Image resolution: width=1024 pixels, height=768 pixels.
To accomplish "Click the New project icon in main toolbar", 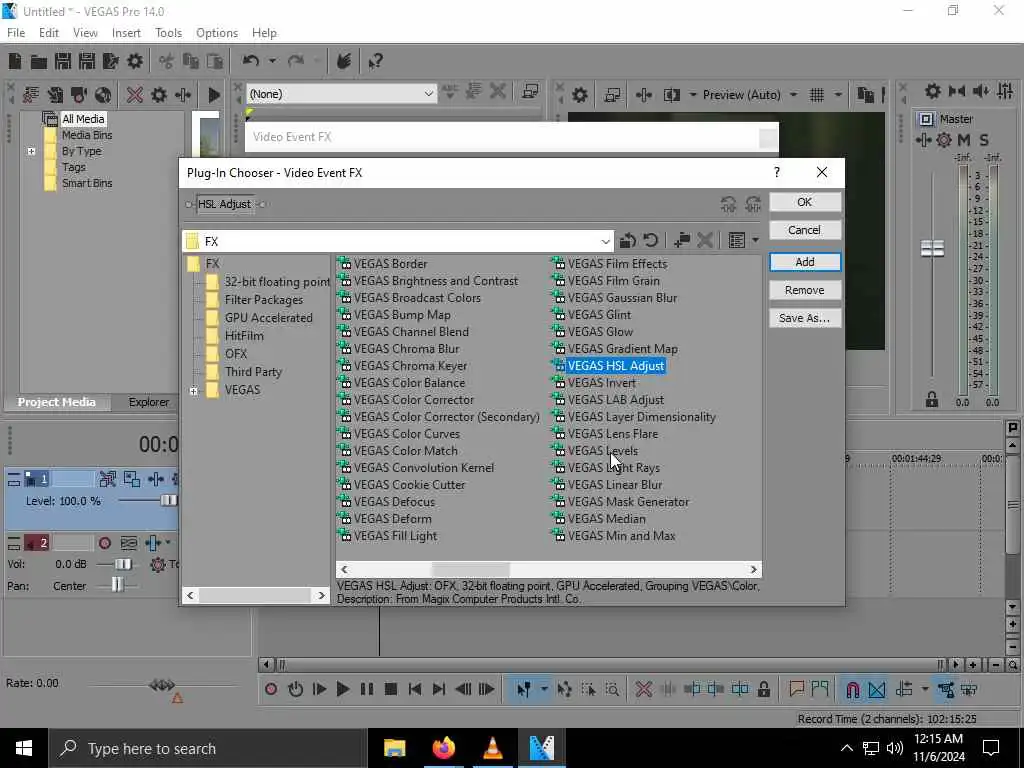I will [x=14, y=61].
